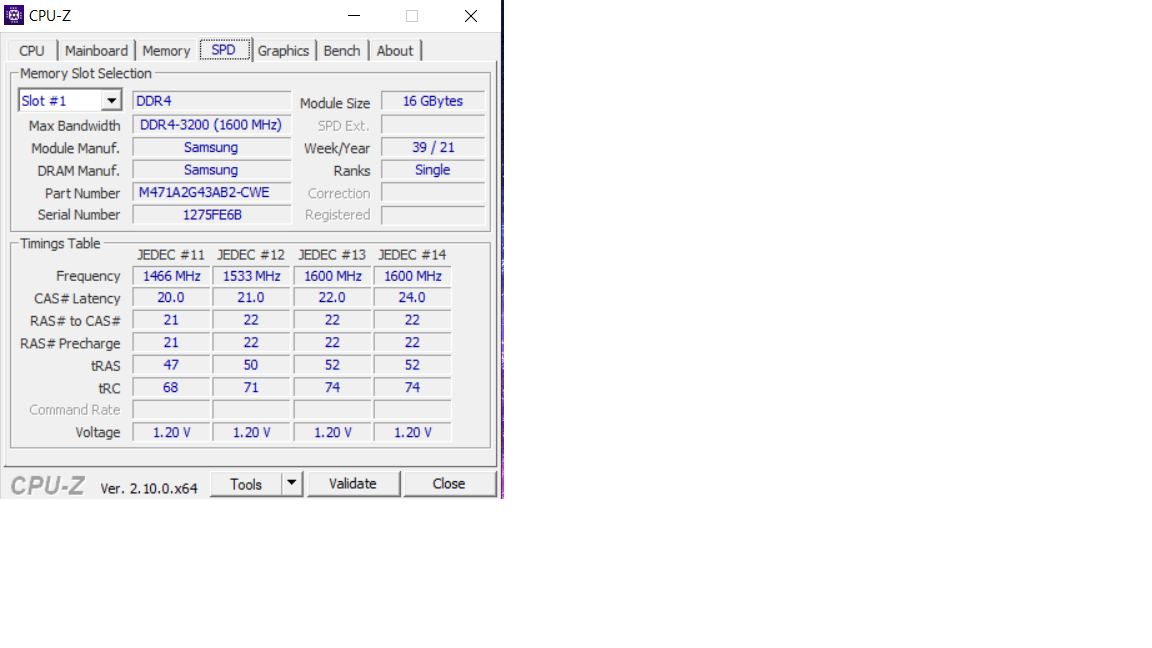Image resolution: width=1152 pixels, height=648 pixels.
Task: Select JEDEC #13 1600 MHz frequency cell
Action: (333, 276)
